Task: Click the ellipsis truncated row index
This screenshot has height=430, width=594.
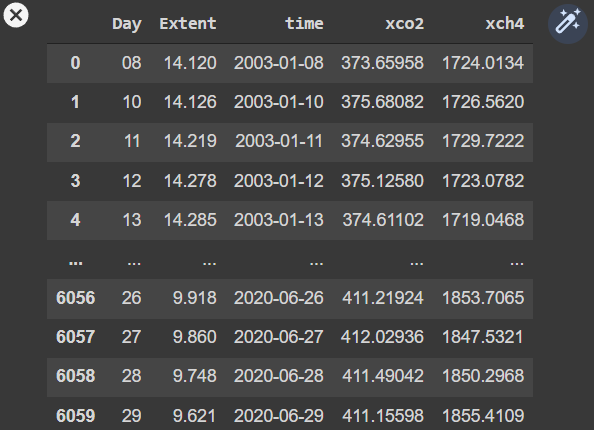Action: pyautogui.click(x=76, y=262)
